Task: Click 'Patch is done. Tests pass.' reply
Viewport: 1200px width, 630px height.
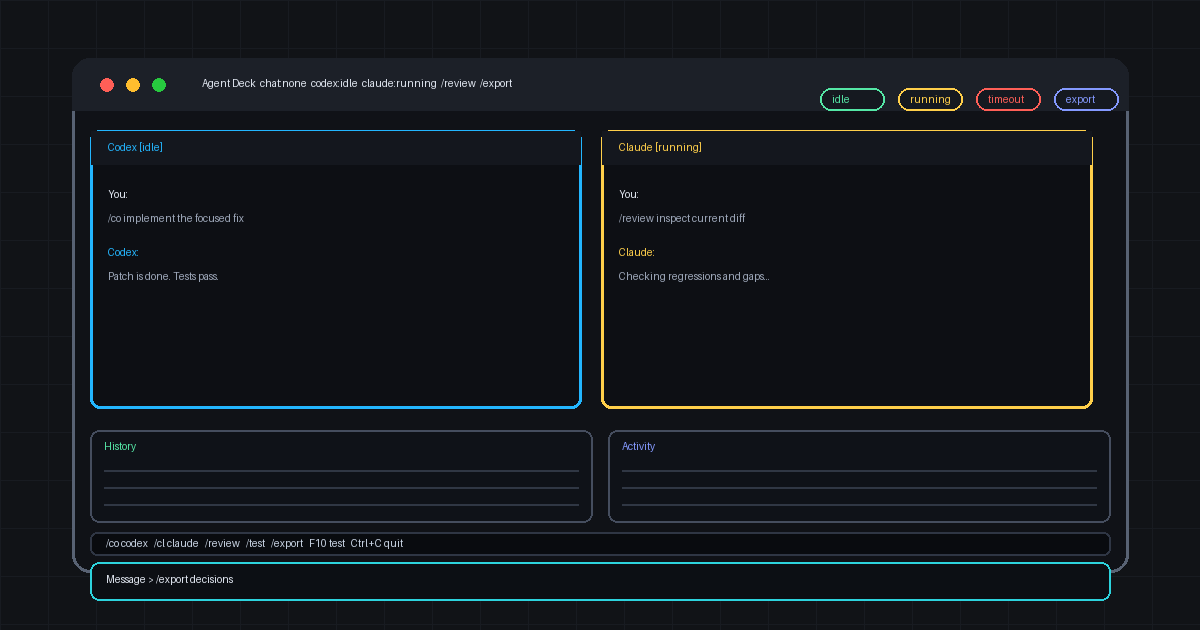Action: [x=163, y=276]
